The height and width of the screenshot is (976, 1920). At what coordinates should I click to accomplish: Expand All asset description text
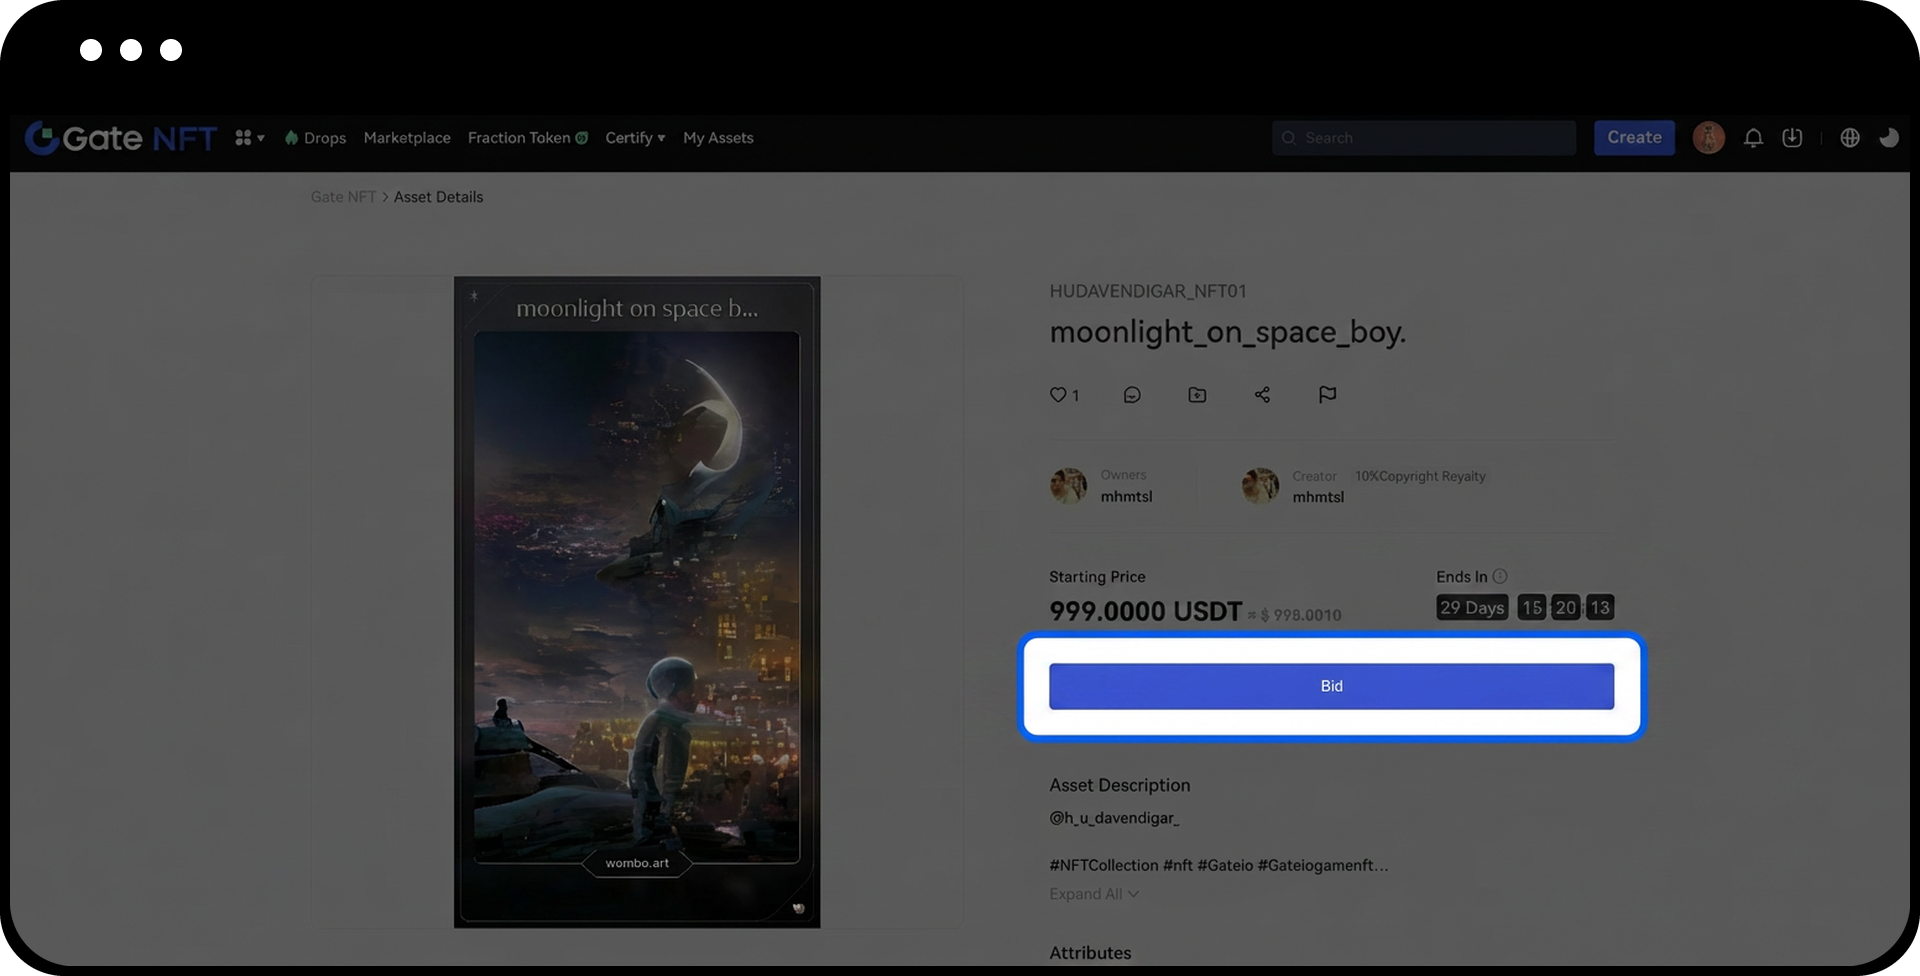(1093, 894)
